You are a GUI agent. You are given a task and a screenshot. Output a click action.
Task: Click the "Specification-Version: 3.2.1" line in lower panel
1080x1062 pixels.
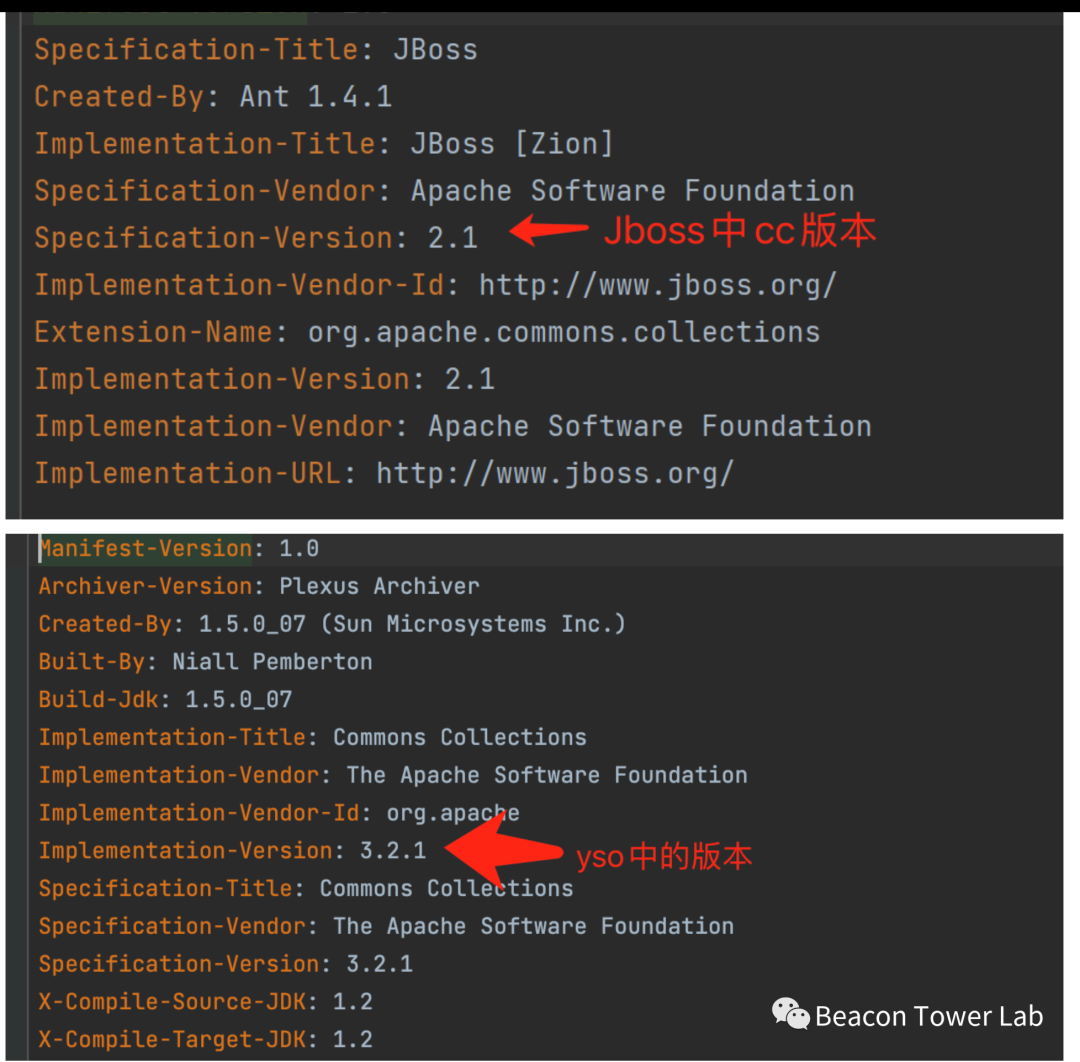pos(225,964)
